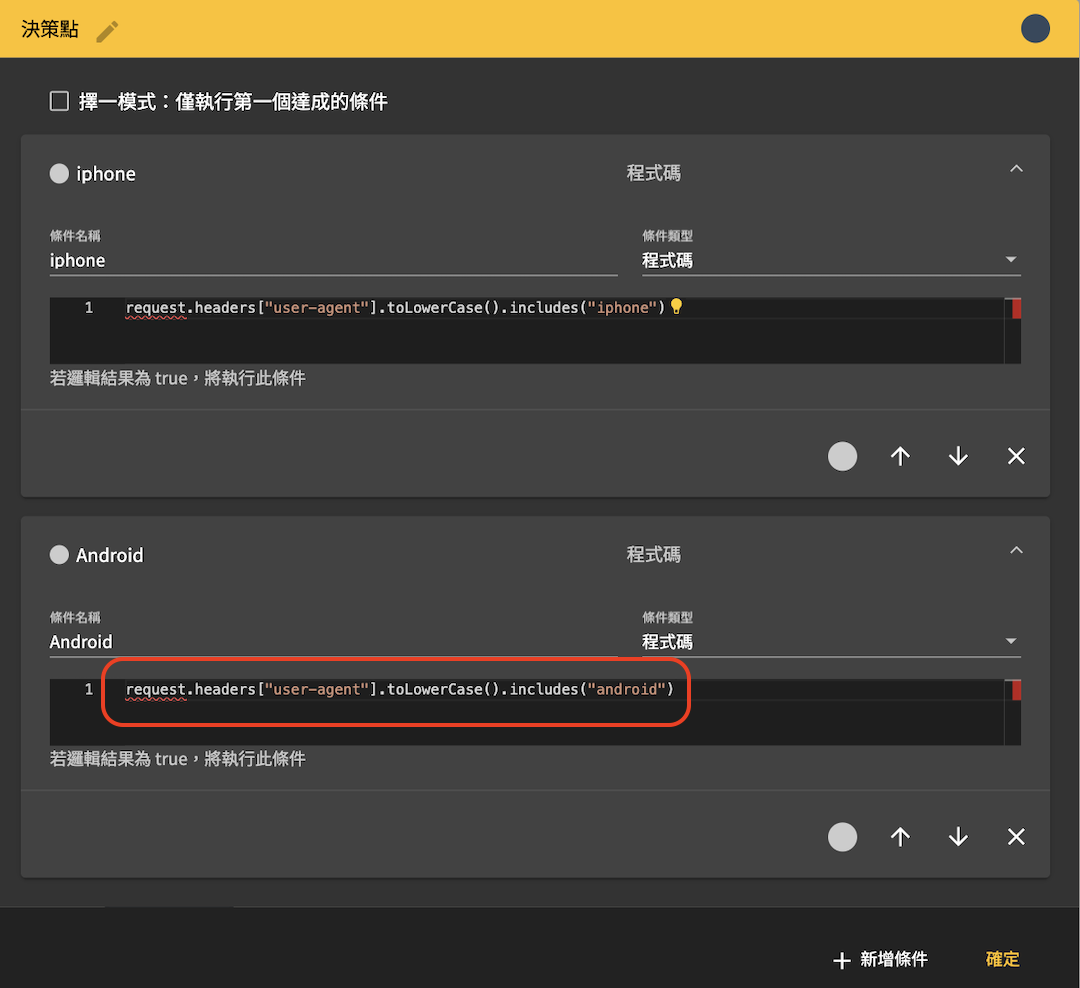Click the dark circle icon in yellow header
The image size is (1080, 988).
pyautogui.click(x=1035, y=28)
